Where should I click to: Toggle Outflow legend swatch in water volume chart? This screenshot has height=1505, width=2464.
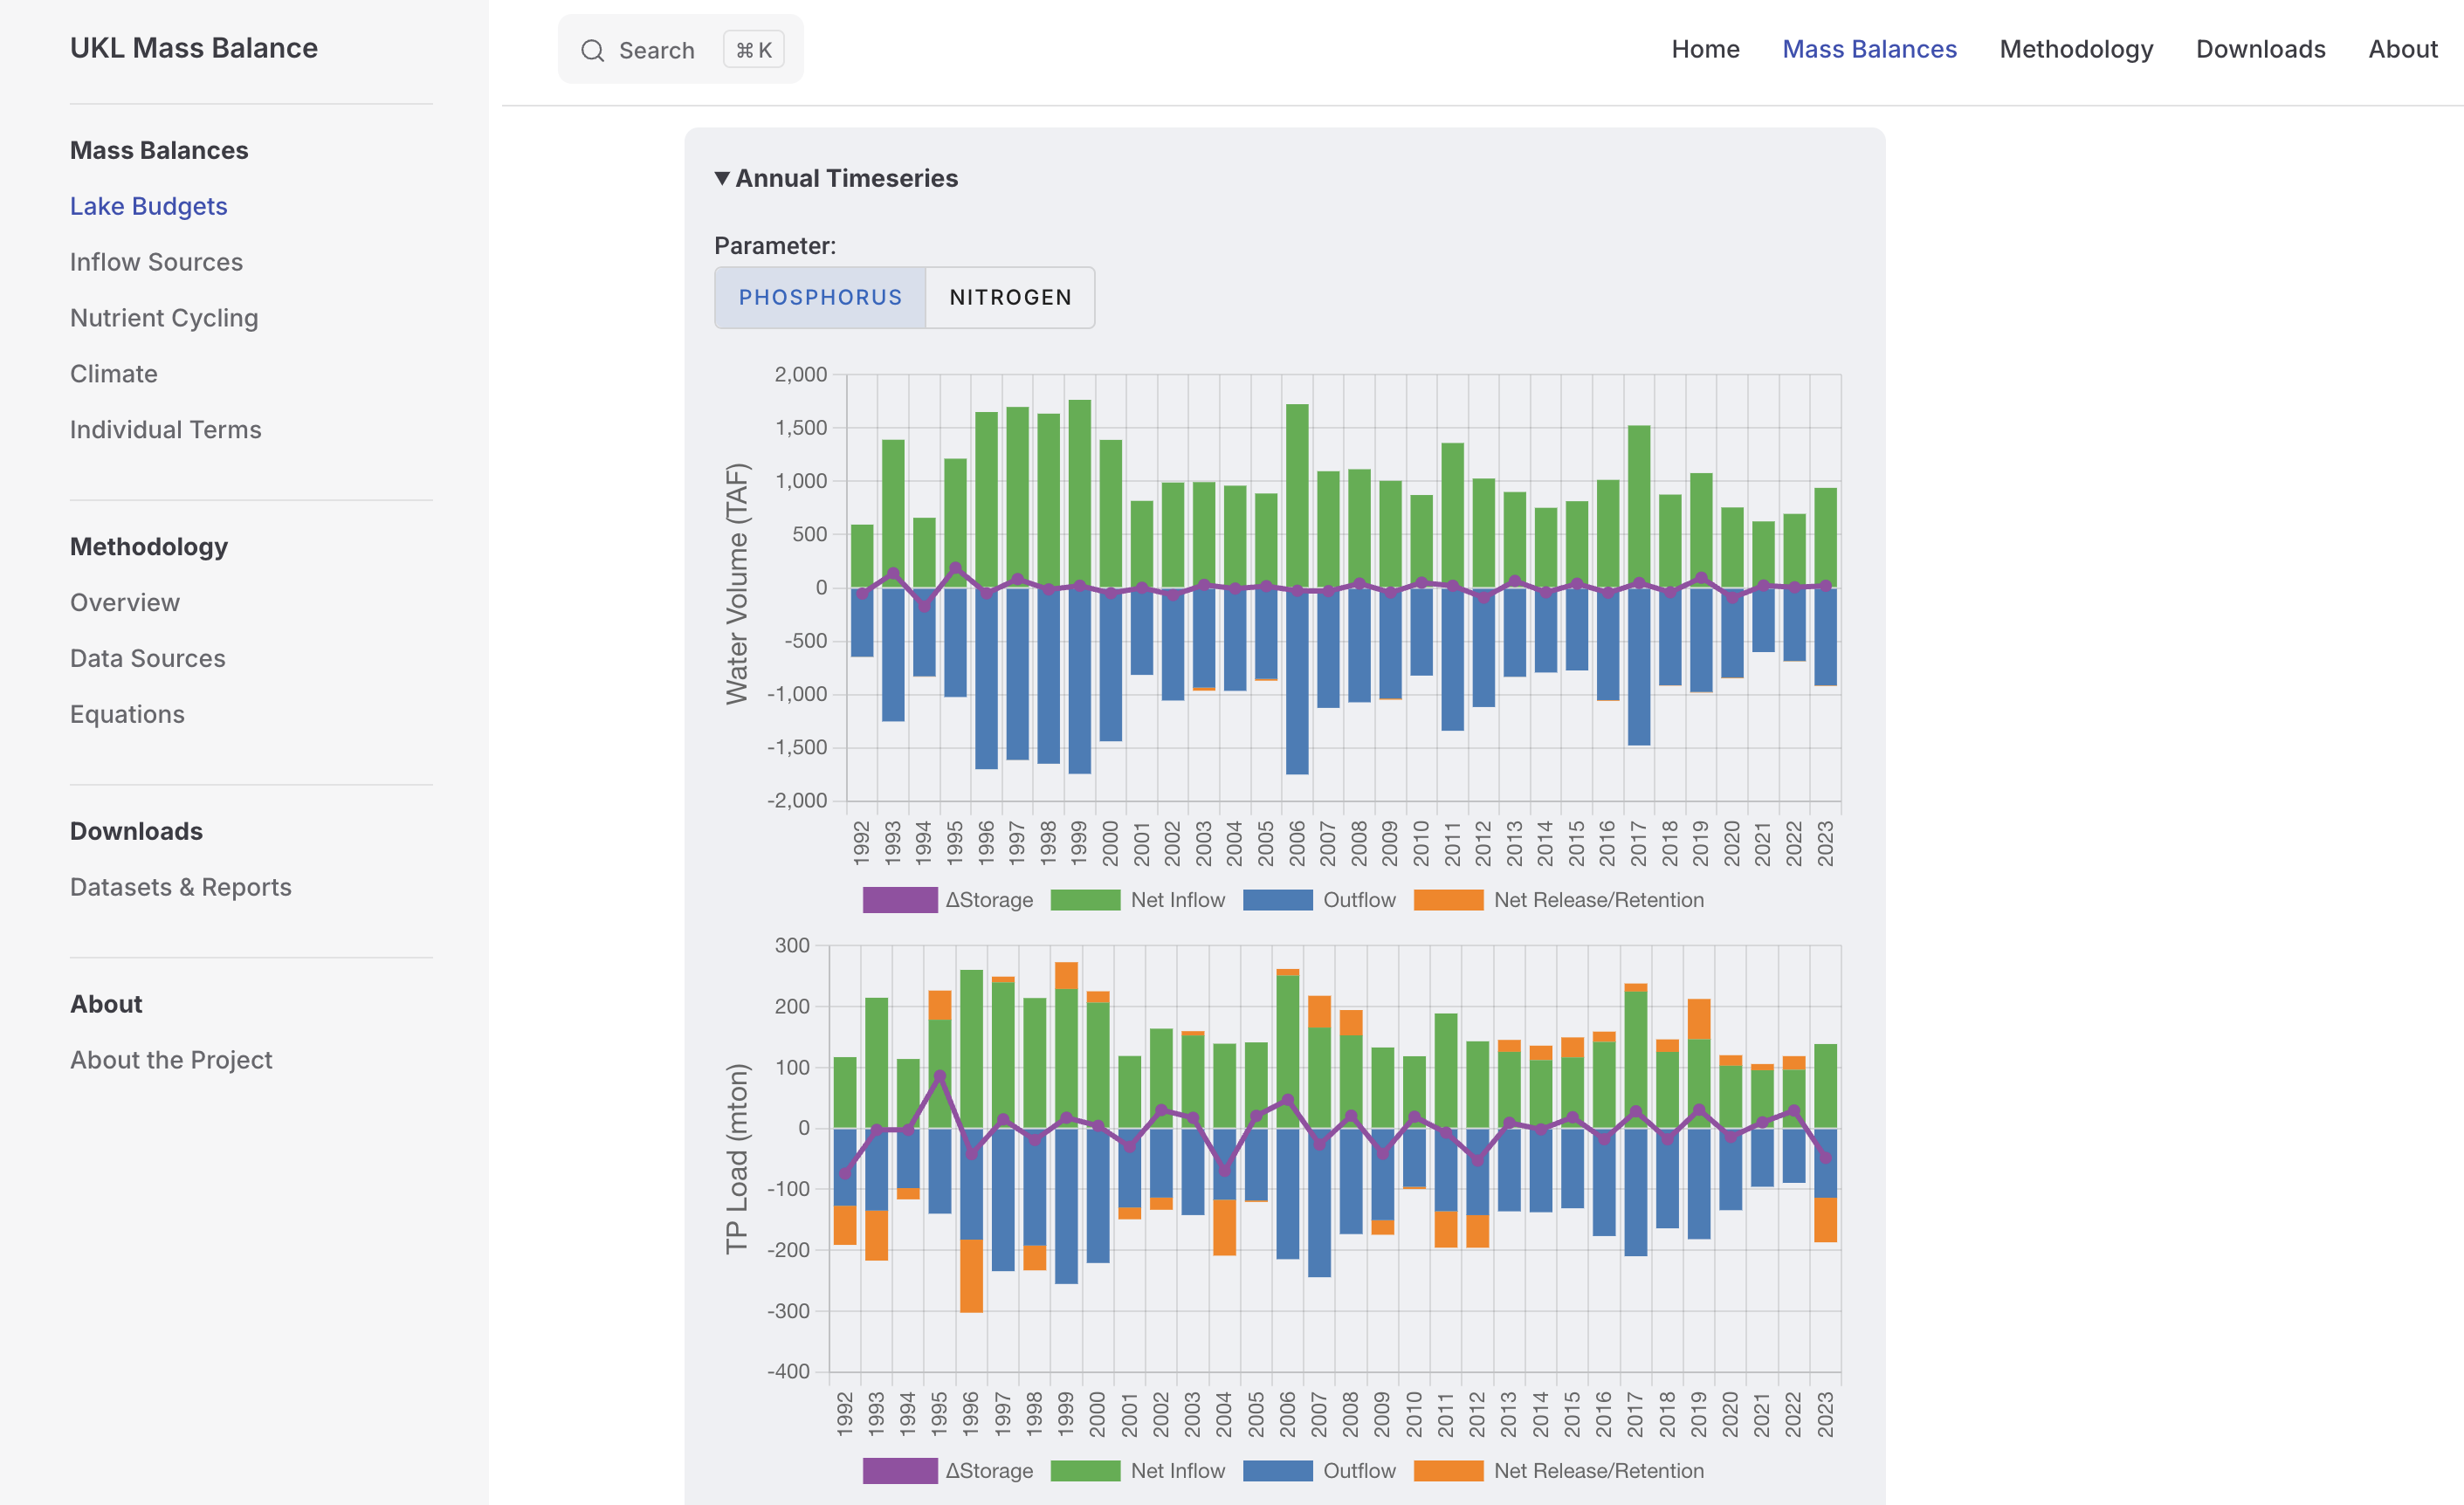1277,900
